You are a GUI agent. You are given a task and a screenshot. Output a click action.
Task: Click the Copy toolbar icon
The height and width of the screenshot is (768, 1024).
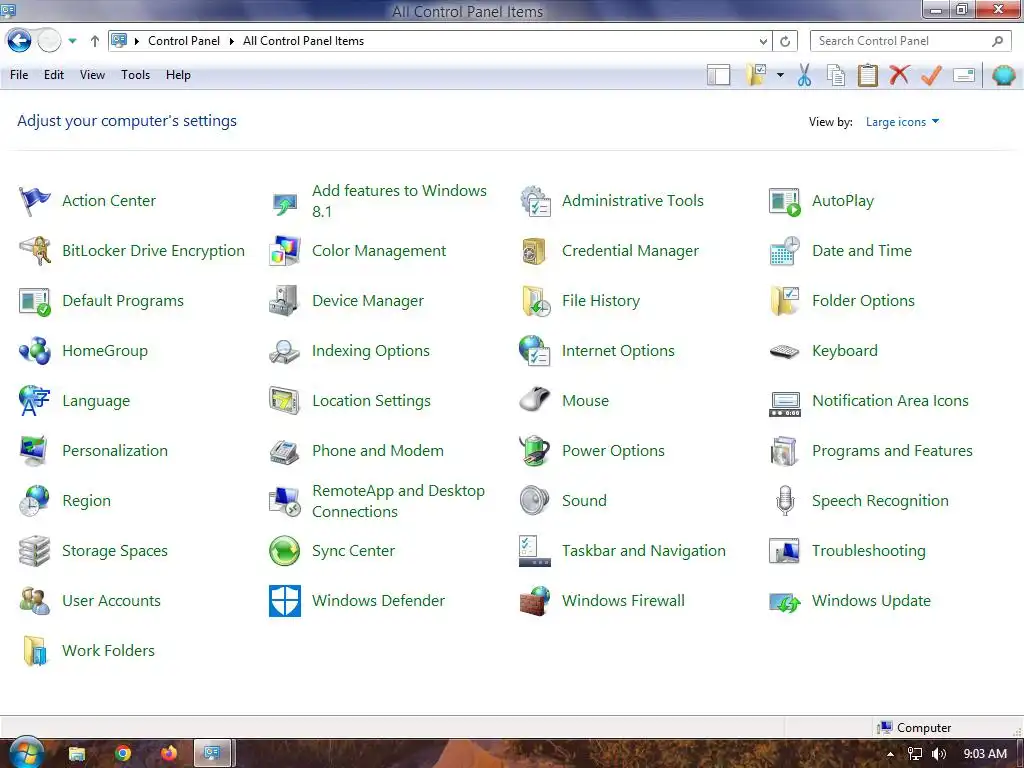click(x=836, y=75)
